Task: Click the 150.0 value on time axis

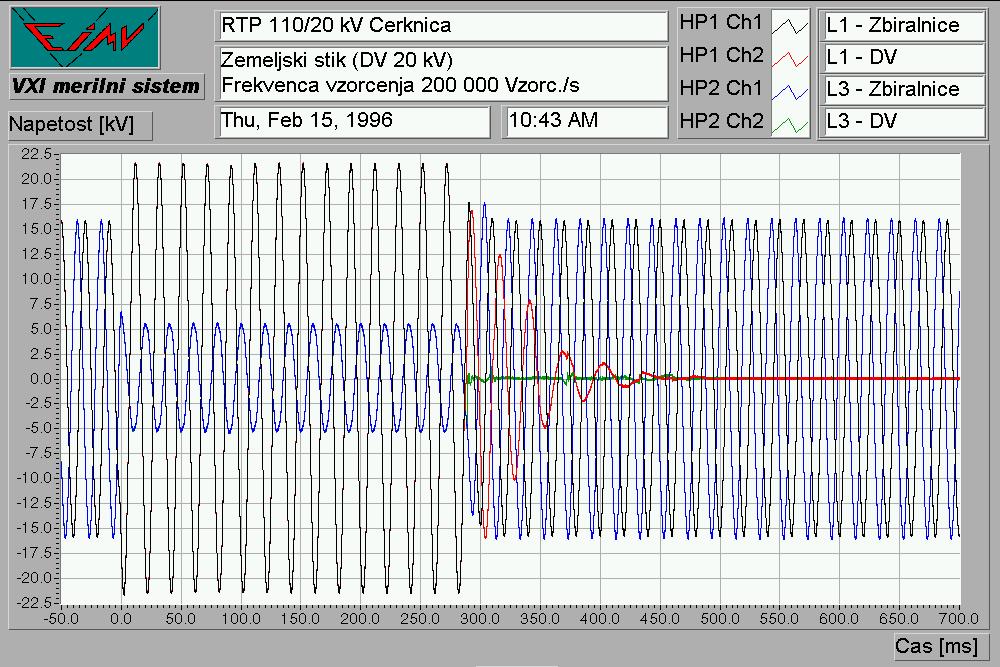Action: (300, 619)
